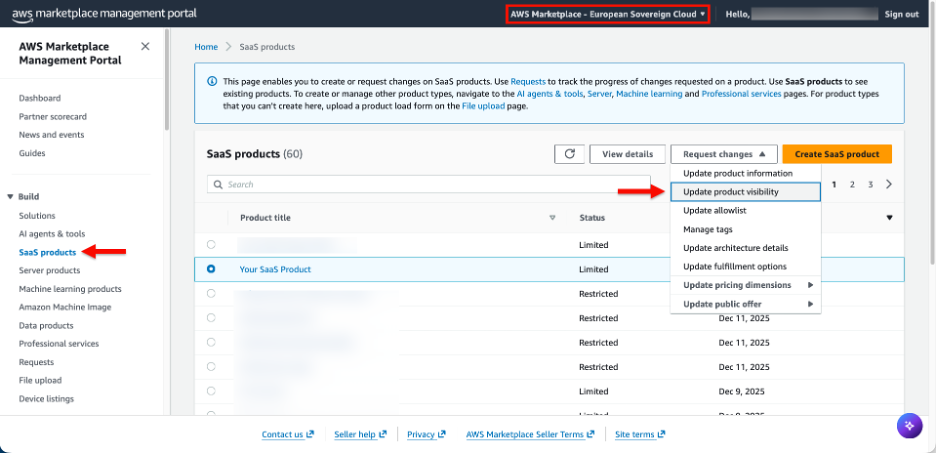Expand Update pricing dimensions submenu
Screen dimensions: 936x454
click(746, 285)
